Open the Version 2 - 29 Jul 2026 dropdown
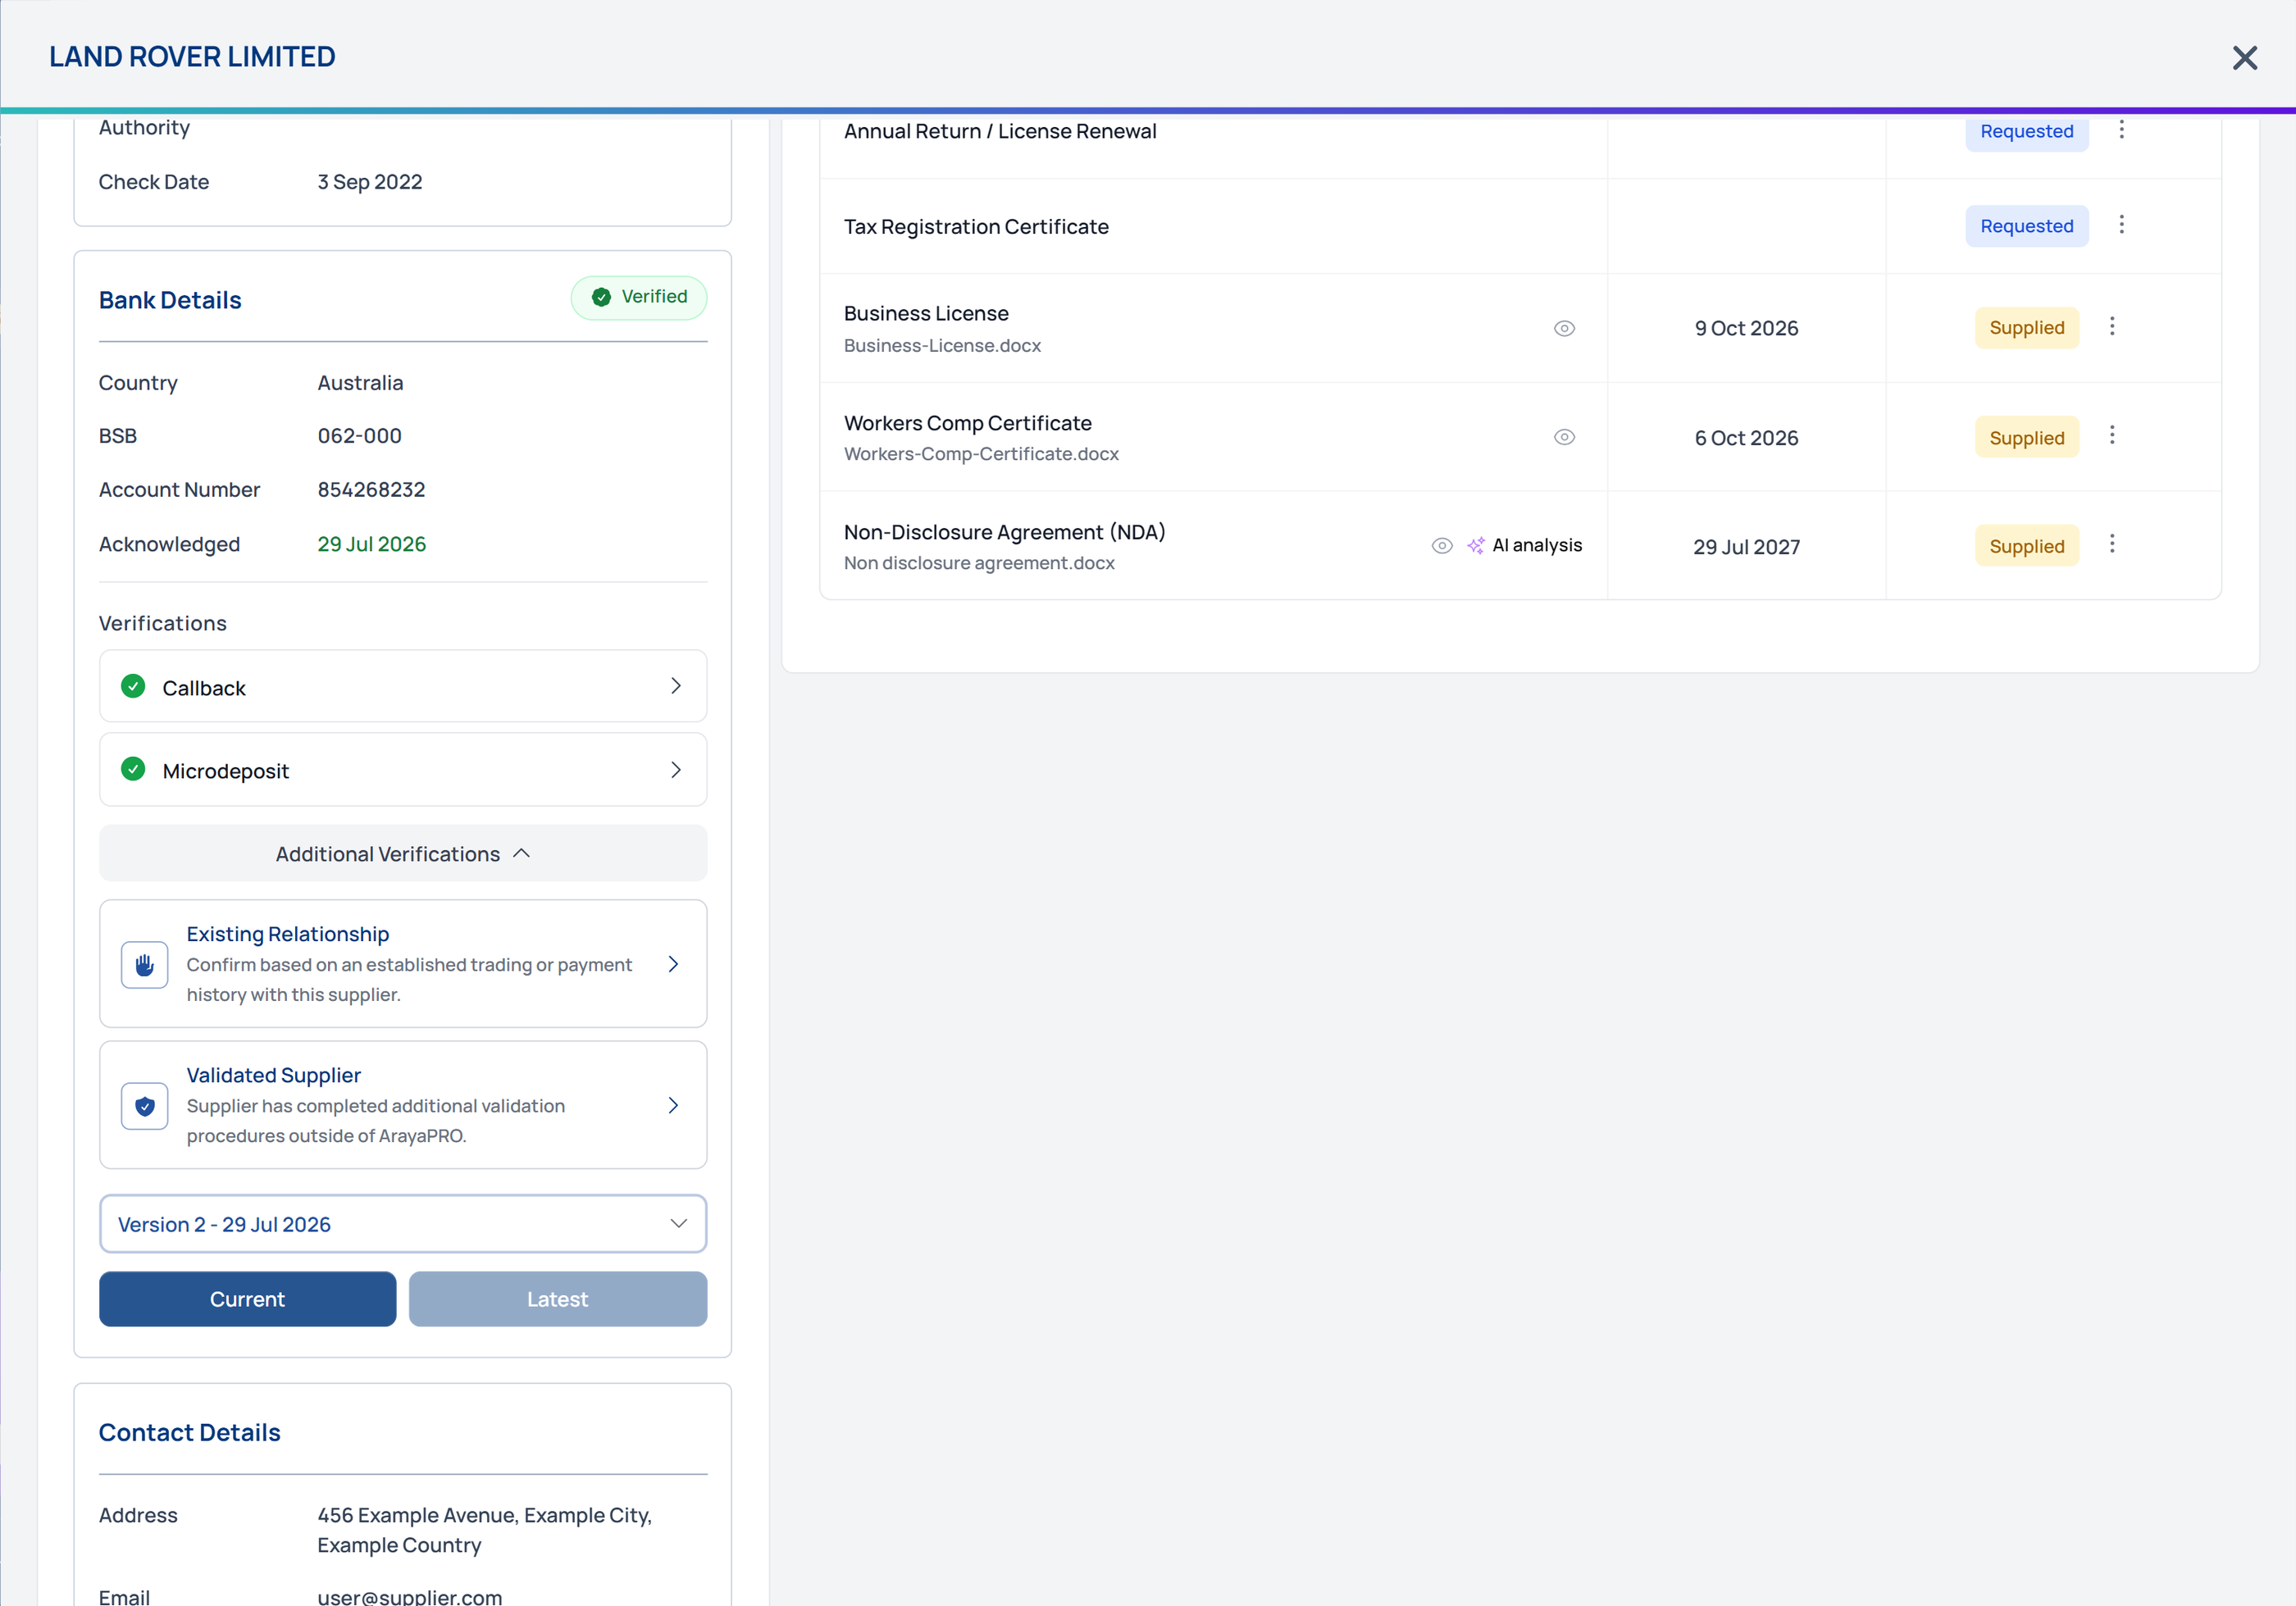2296x1606 pixels. pos(403,1224)
